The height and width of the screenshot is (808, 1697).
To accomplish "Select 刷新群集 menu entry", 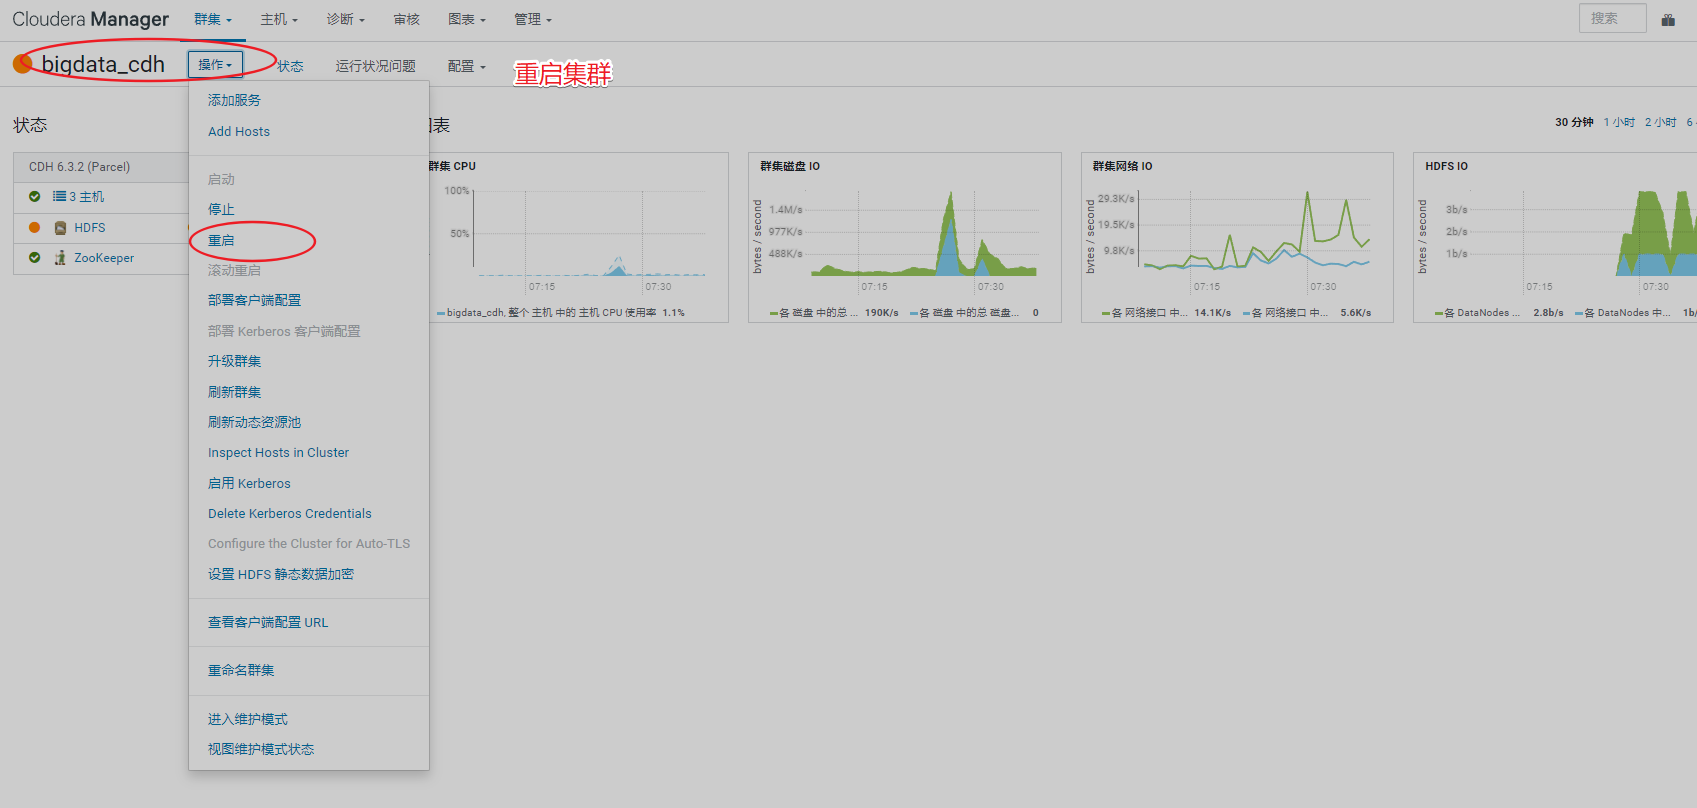I will 234,392.
